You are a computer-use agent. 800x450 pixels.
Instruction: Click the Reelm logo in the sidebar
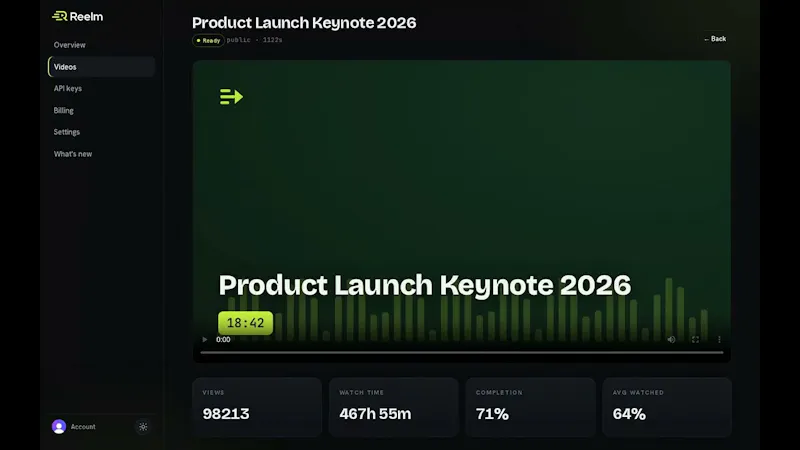78,16
